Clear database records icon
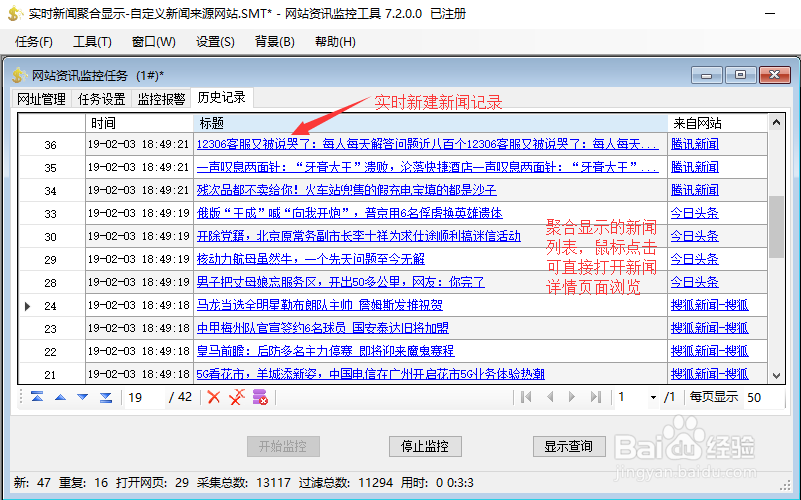801x500 pixels. pyautogui.click(x=260, y=397)
